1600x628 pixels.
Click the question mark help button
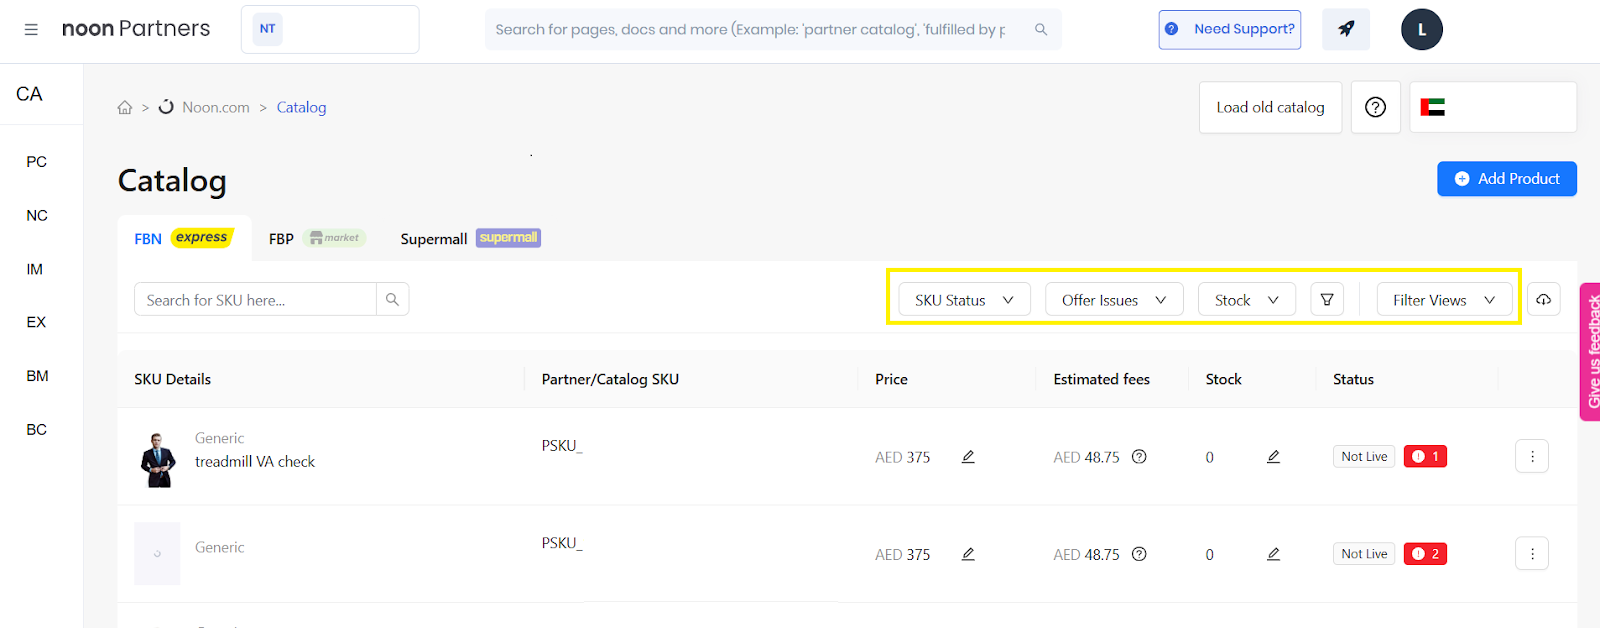click(1376, 107)
